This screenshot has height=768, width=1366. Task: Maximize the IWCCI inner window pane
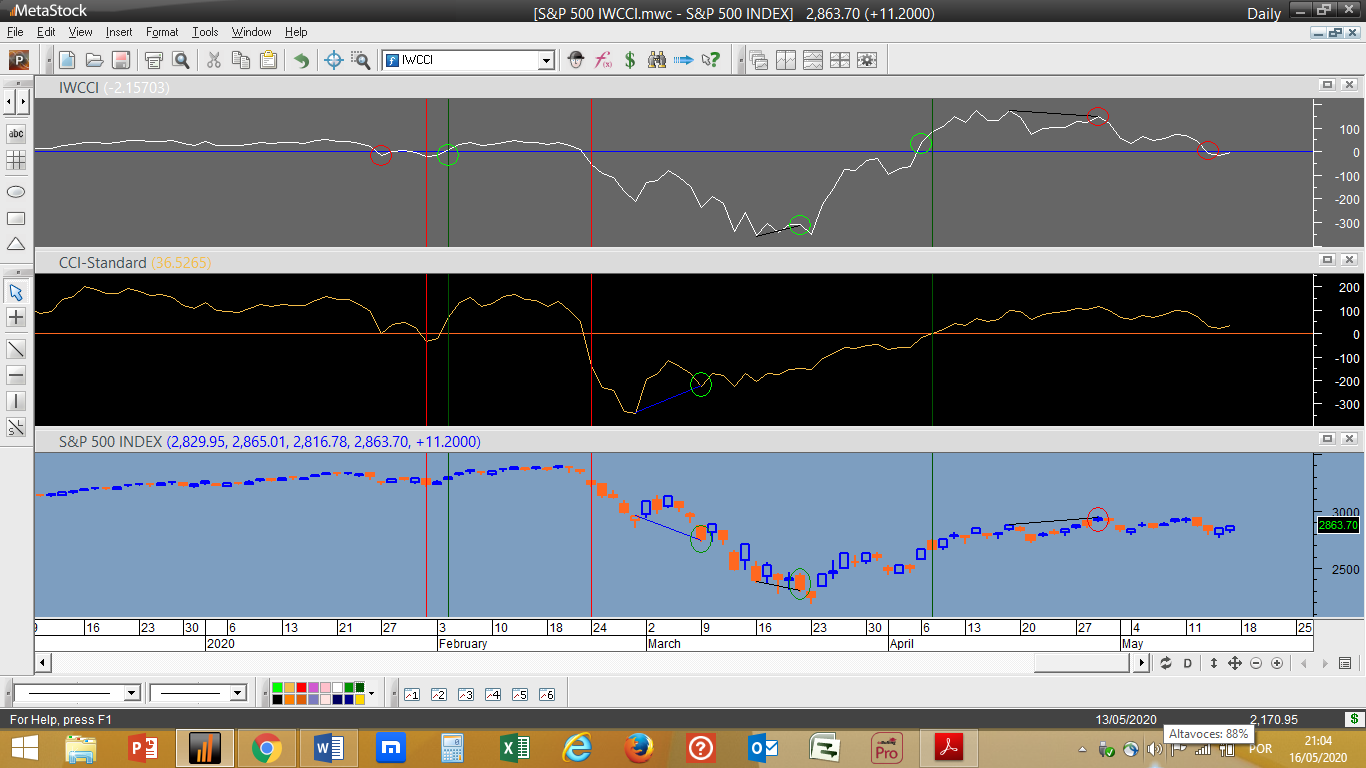coord(1327,86)
